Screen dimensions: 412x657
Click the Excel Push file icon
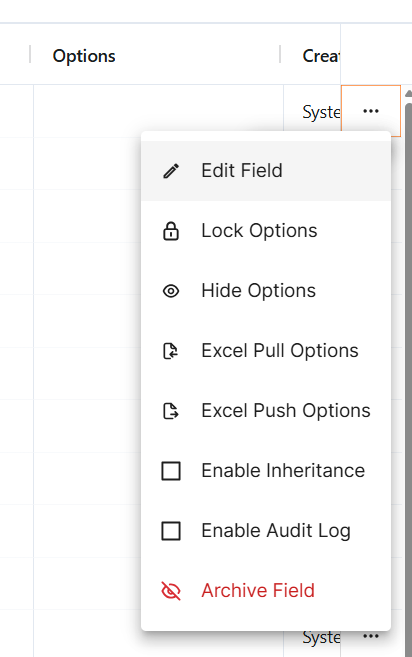171,411
